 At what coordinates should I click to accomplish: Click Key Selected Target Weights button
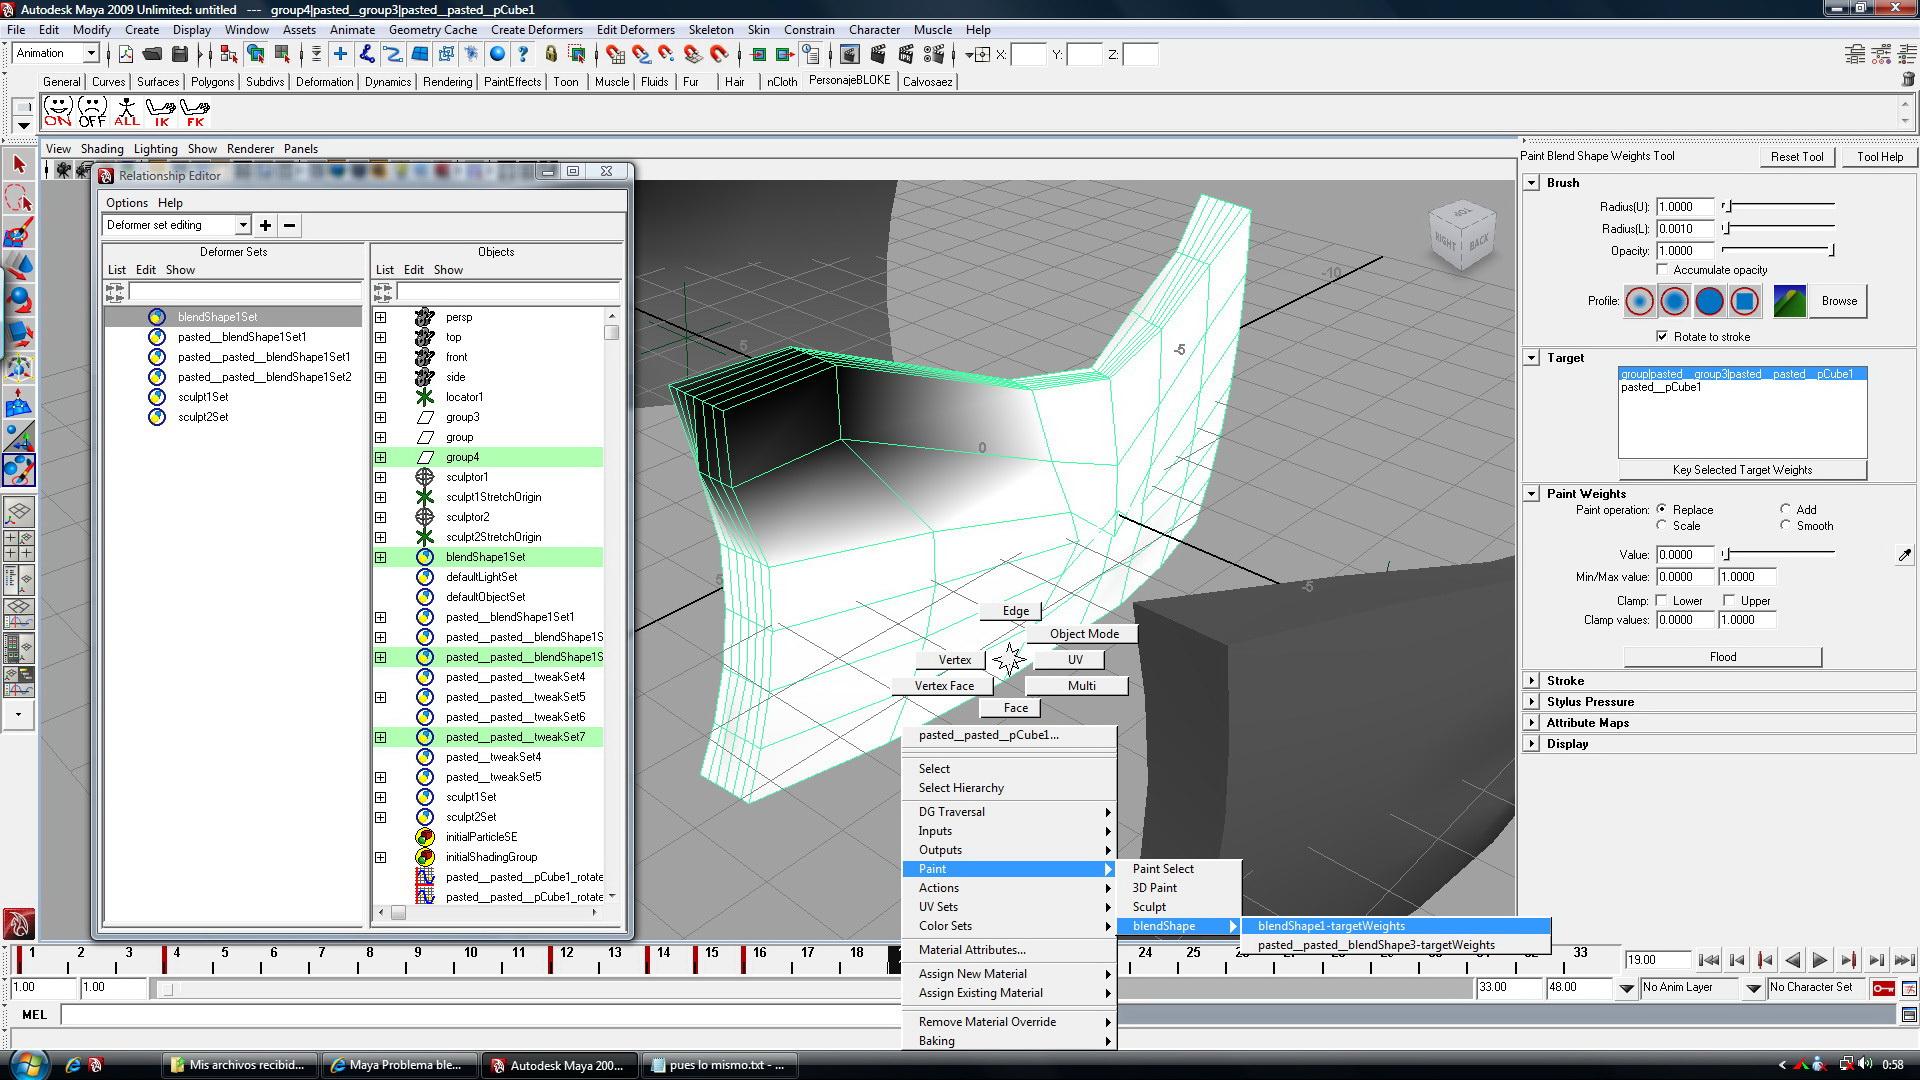click(1742, 470)
